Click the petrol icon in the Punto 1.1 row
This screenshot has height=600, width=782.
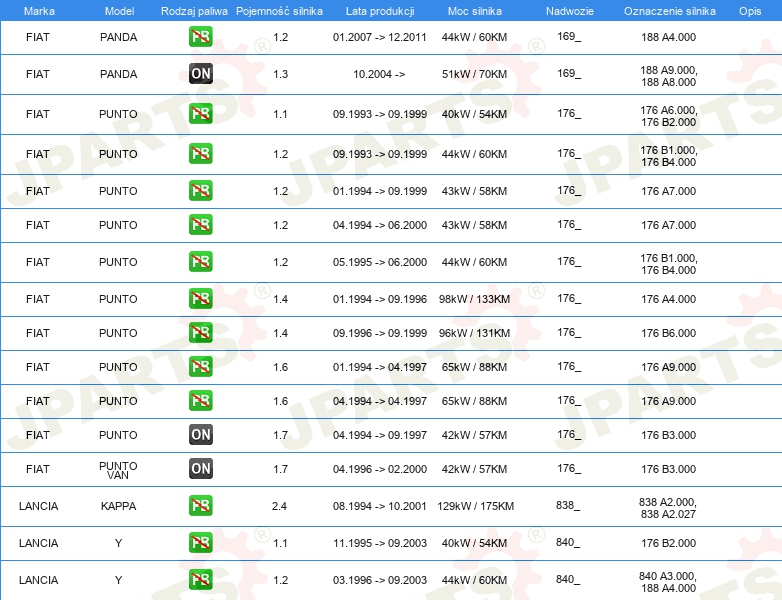pyautogui.click(x=200, y=113)
